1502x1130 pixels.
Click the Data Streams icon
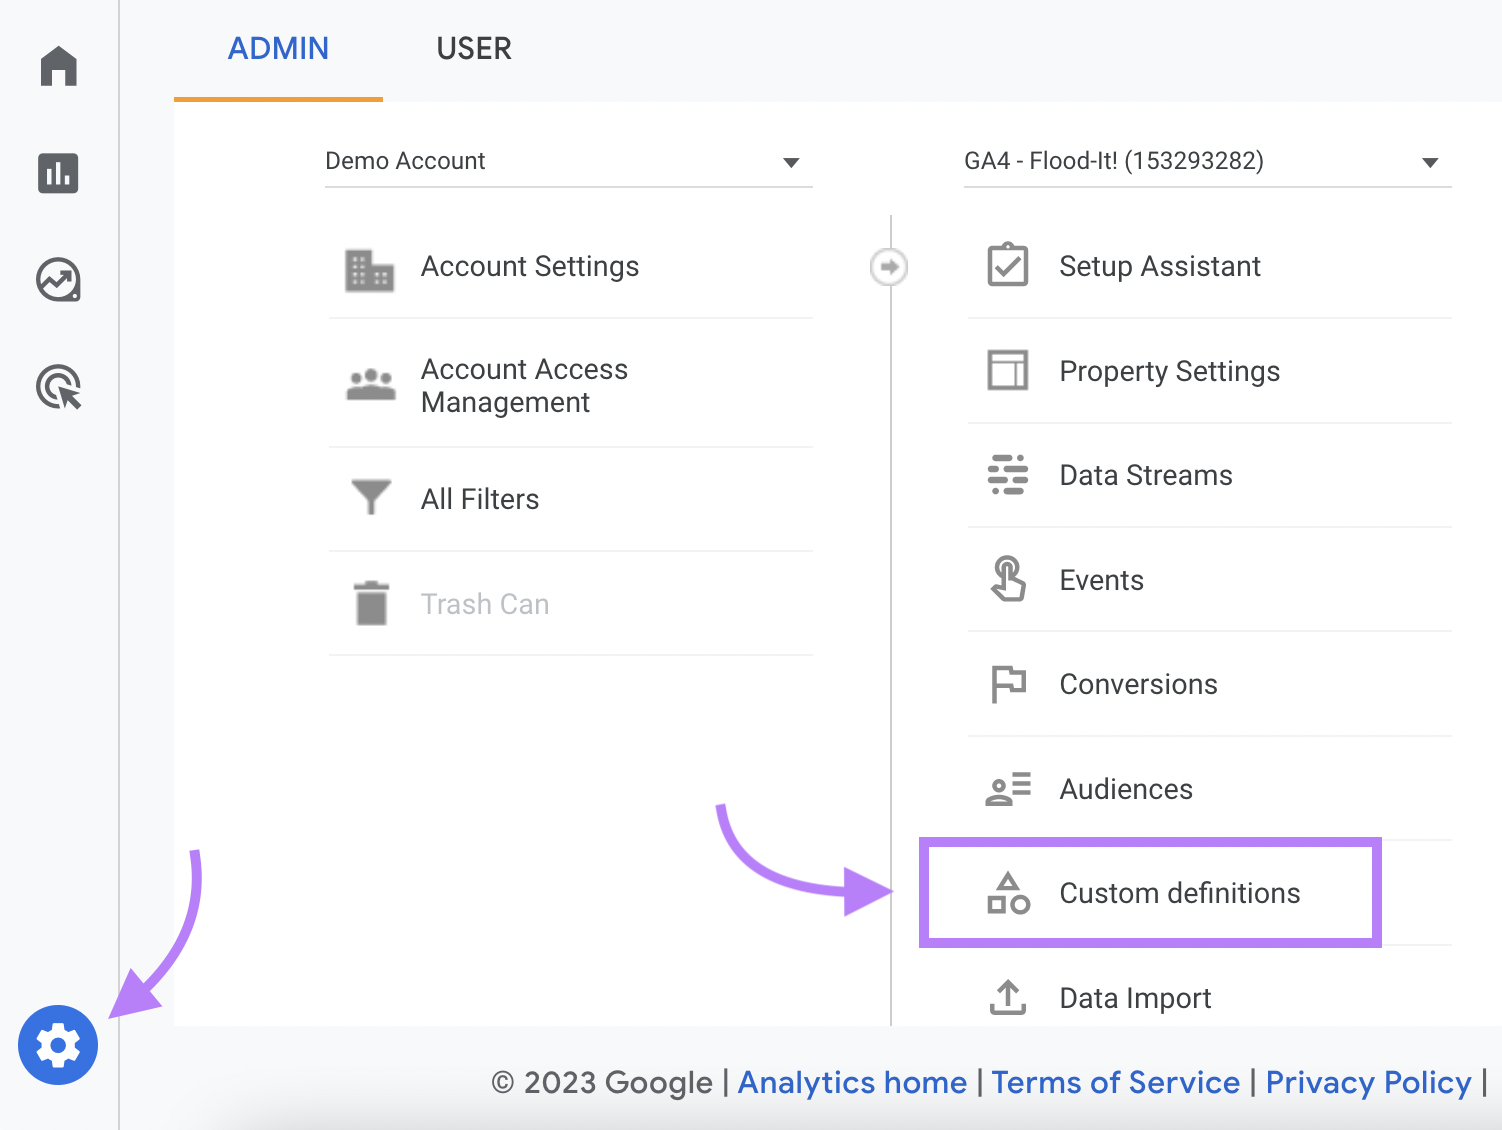point(1007,475)
